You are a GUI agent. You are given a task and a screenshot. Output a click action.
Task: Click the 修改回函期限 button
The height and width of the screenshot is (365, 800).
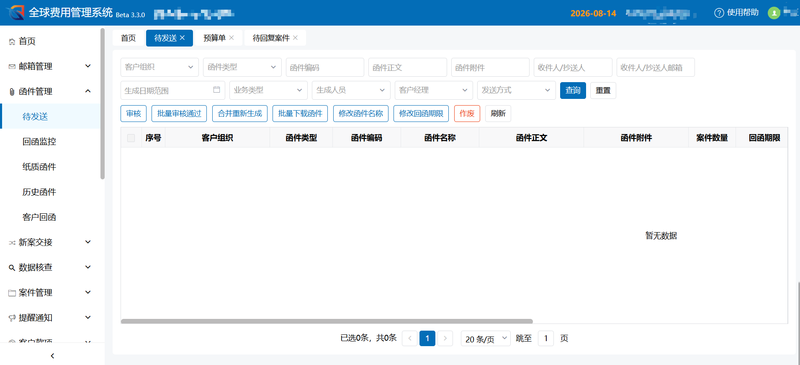421,113
